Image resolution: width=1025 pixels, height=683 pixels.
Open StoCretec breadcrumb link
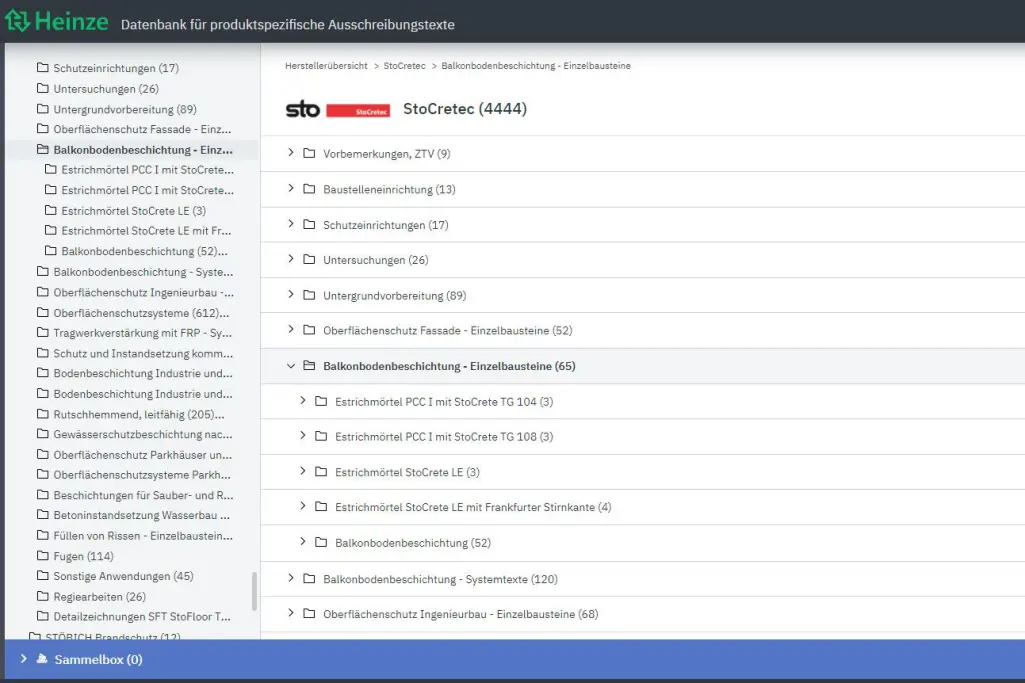click(404, 66)
